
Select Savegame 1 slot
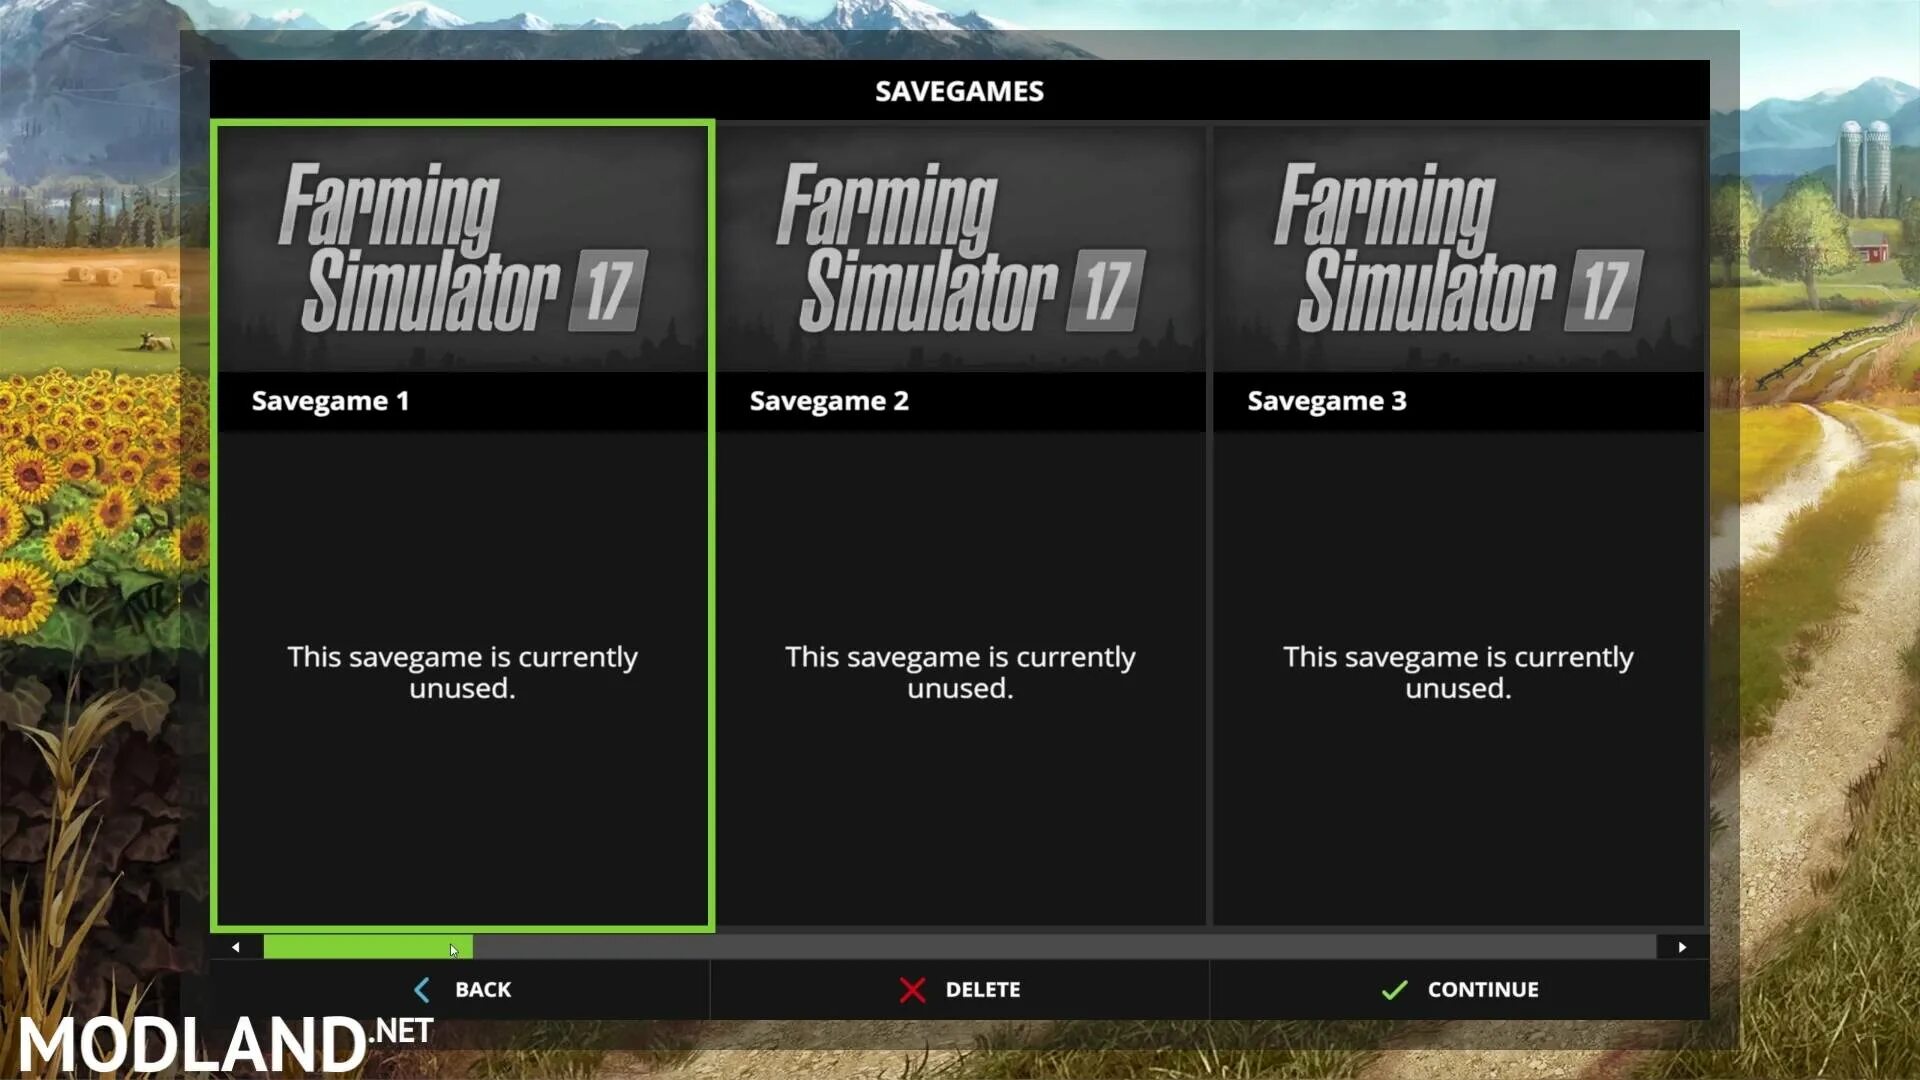tap(462, 525)
